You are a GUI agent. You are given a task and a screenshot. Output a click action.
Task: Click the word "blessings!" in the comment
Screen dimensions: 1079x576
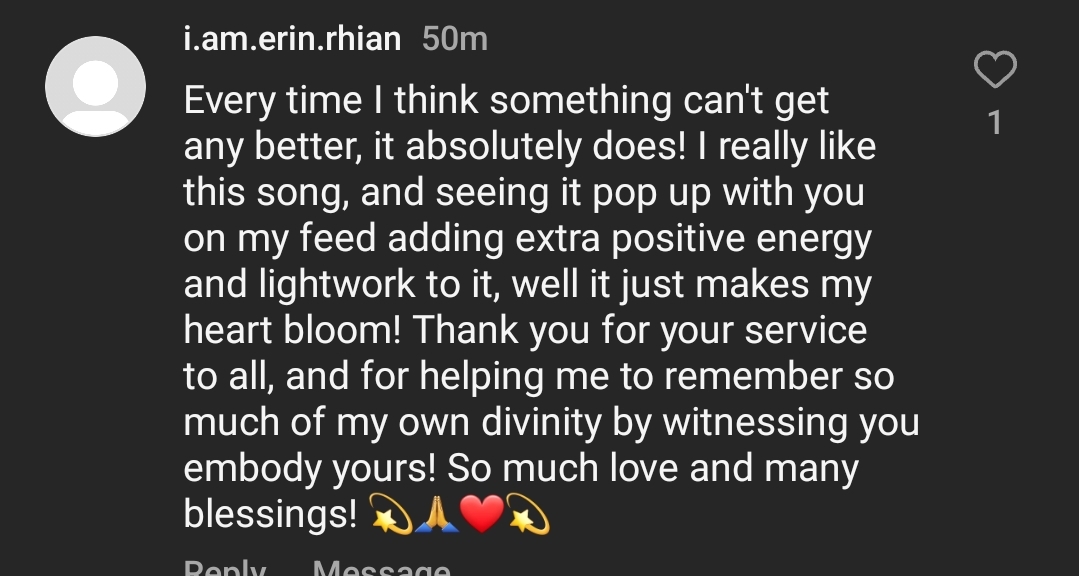270,514
